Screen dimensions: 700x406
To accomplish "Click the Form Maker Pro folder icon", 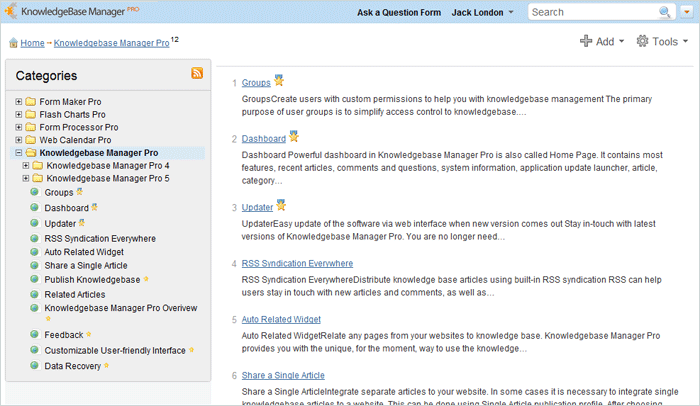I will (30, 101).
